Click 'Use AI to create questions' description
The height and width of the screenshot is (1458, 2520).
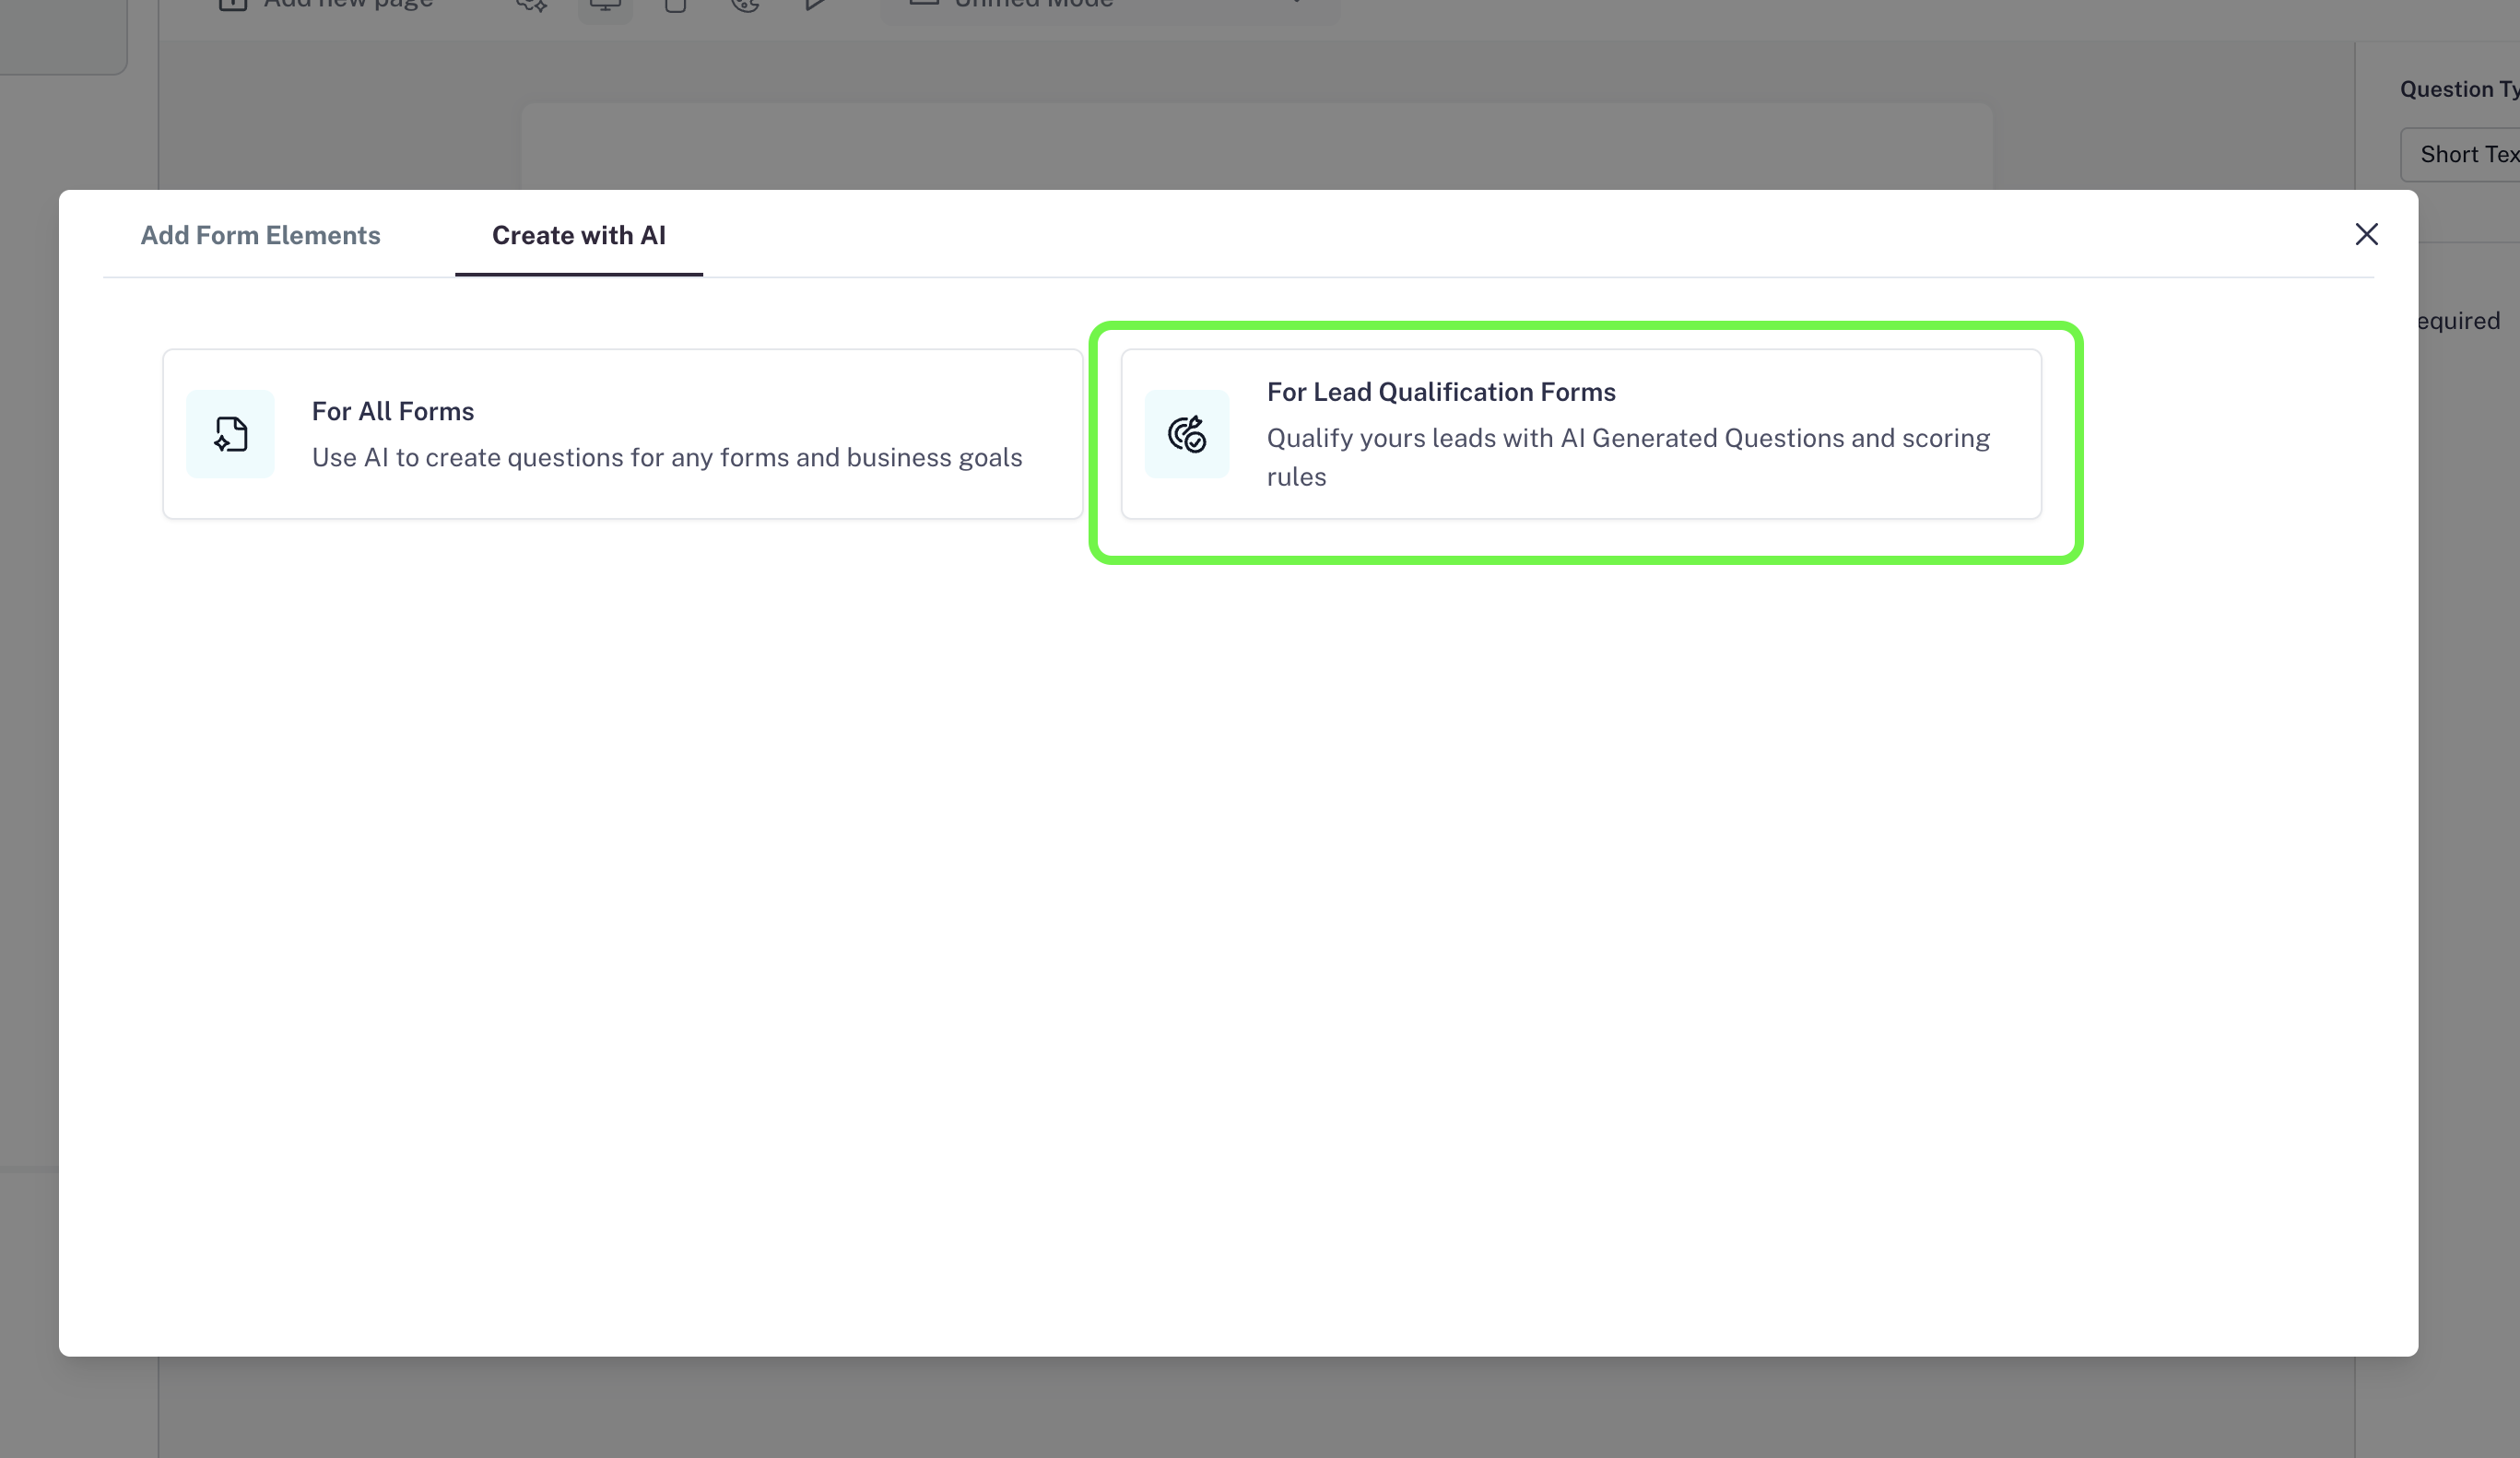[x=667, y=457]
